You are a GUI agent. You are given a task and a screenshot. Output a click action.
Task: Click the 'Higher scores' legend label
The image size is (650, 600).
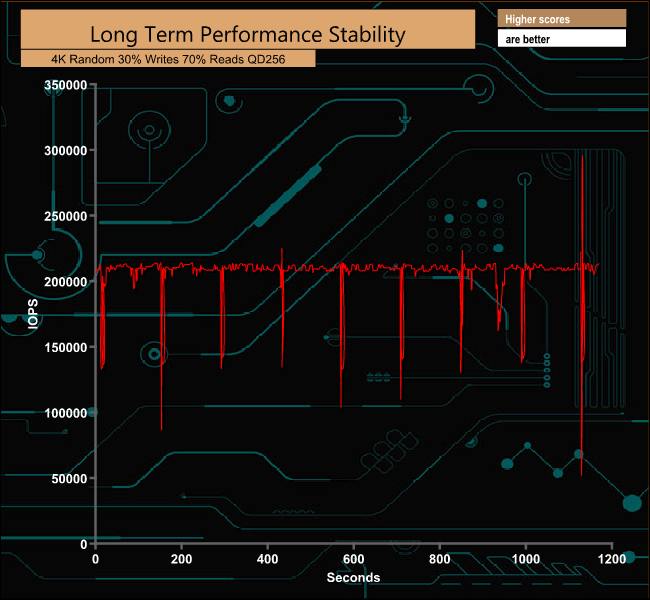(x=537, y=19)
